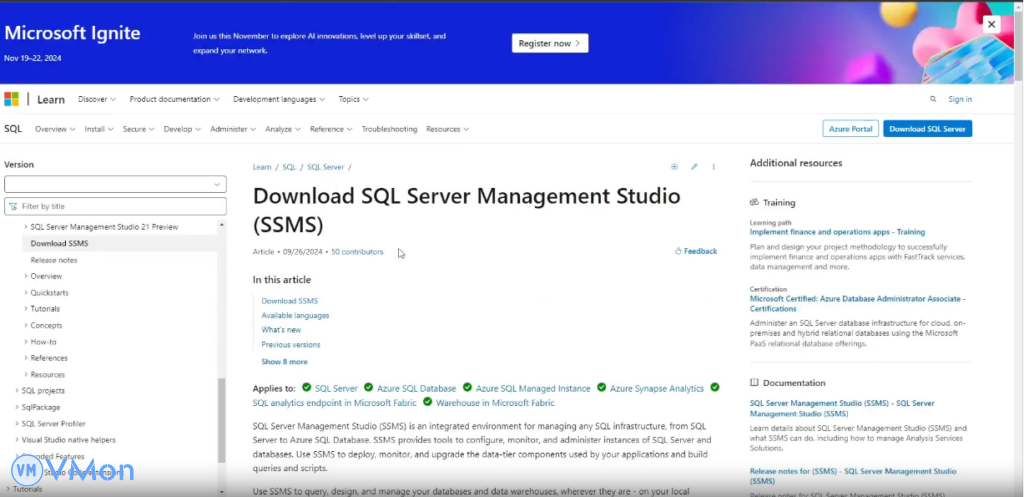Click Register now on the banner

(550, 43)
